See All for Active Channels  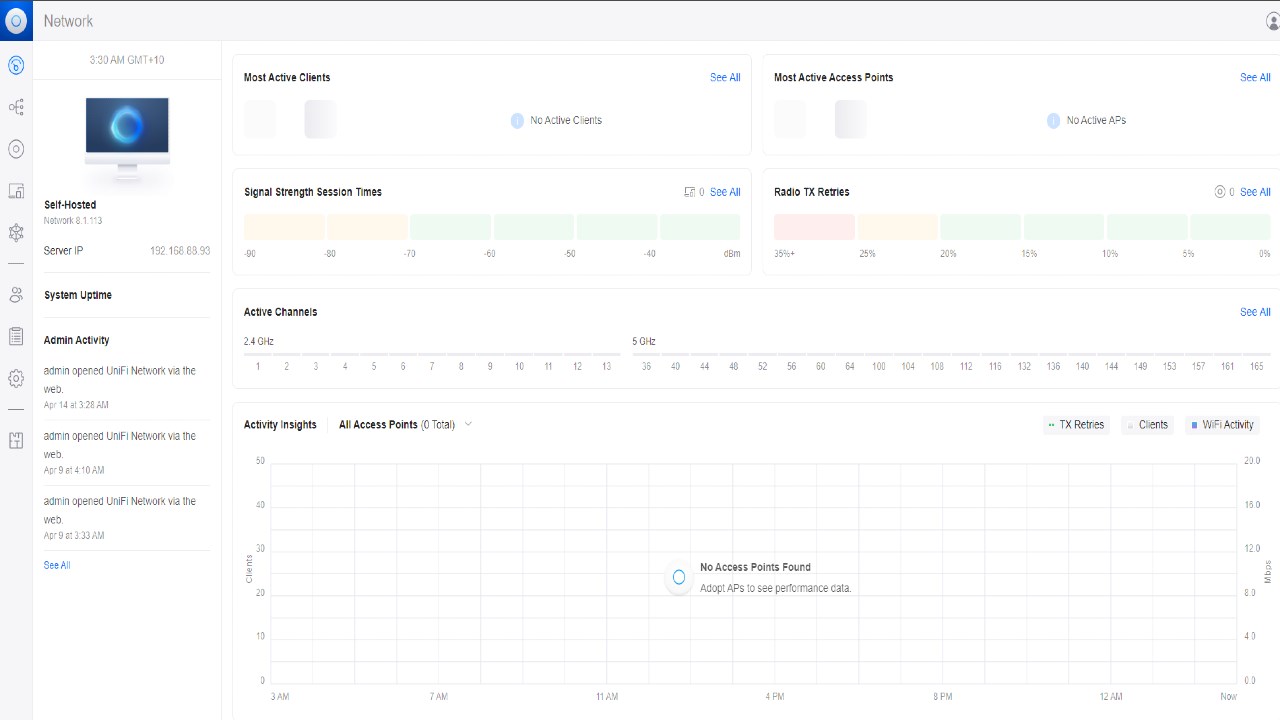1255,312
